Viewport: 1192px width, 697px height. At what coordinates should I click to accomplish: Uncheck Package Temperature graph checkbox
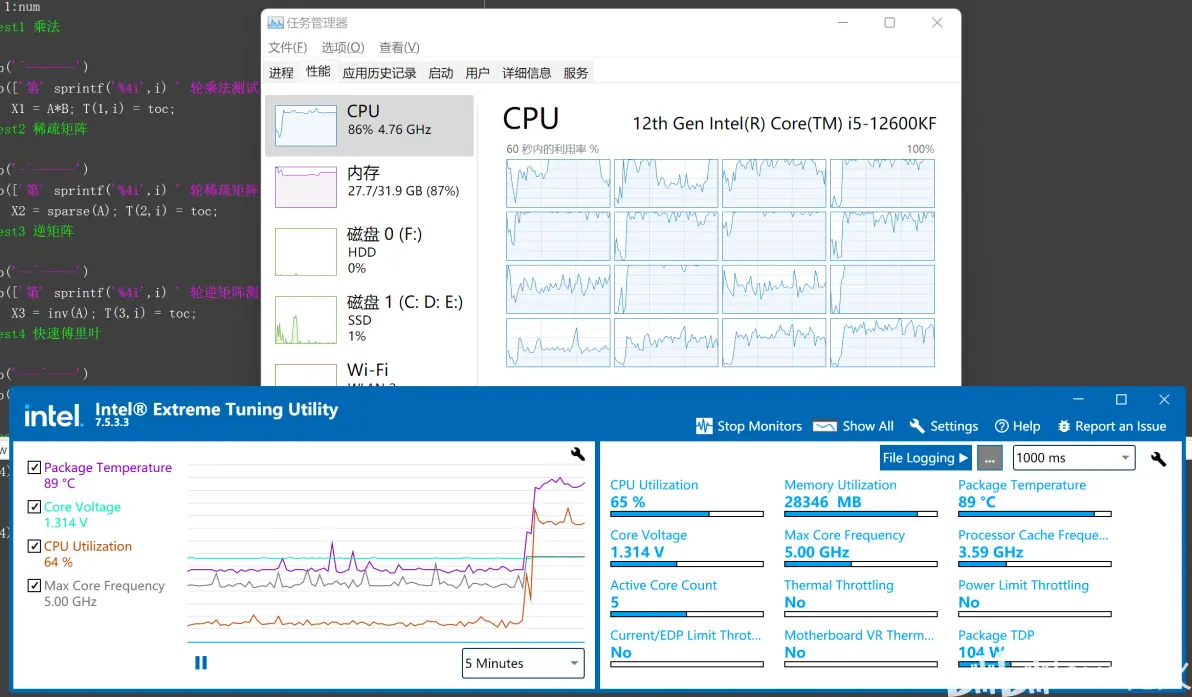point(34,467)
